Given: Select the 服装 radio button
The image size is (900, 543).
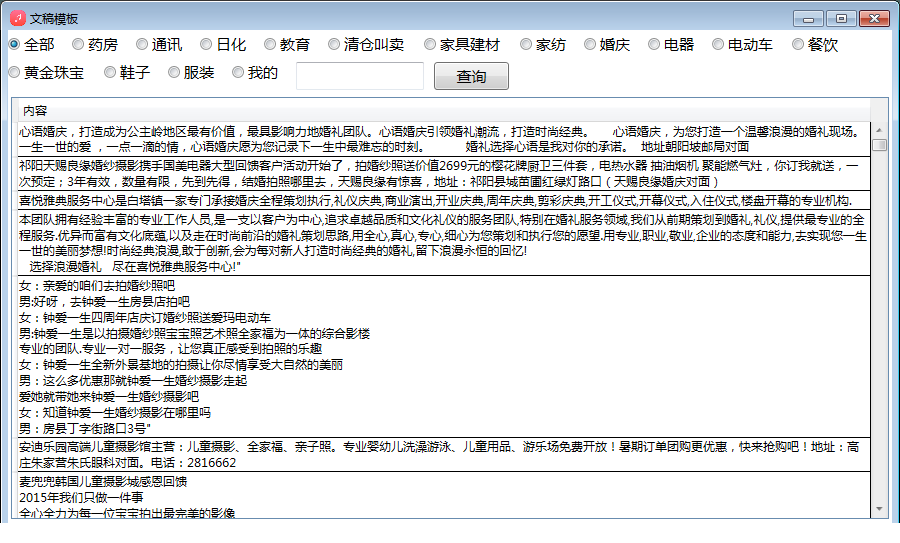Looking at the screenshot, I should [x=175, y=72].
